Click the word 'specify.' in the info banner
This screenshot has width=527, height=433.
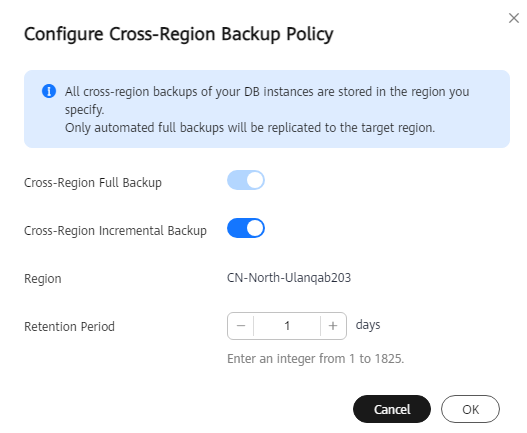tap(84, 110)
